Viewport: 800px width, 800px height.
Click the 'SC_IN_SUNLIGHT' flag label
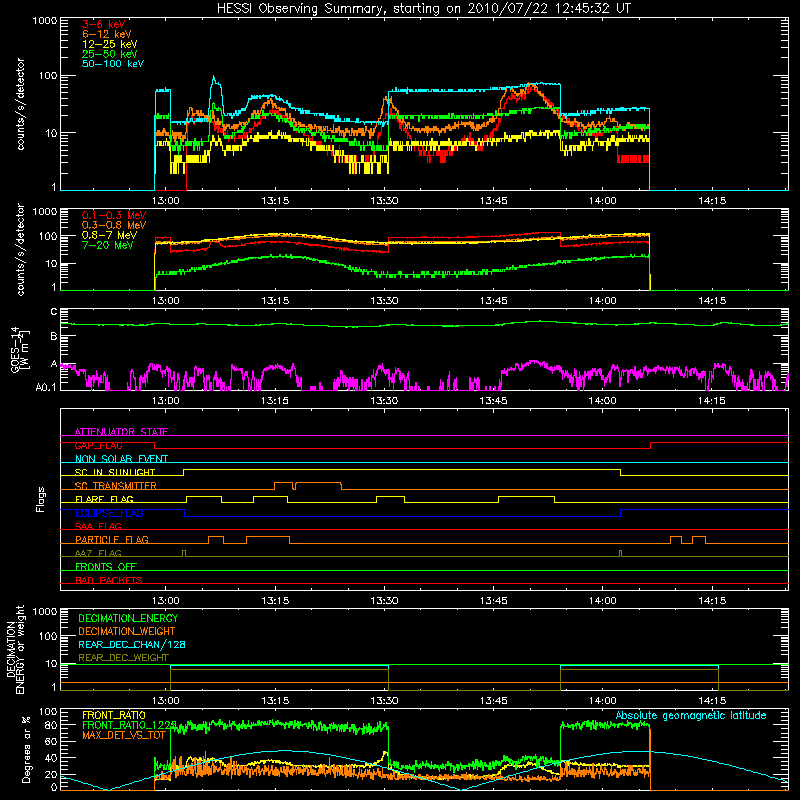(115, 472)
